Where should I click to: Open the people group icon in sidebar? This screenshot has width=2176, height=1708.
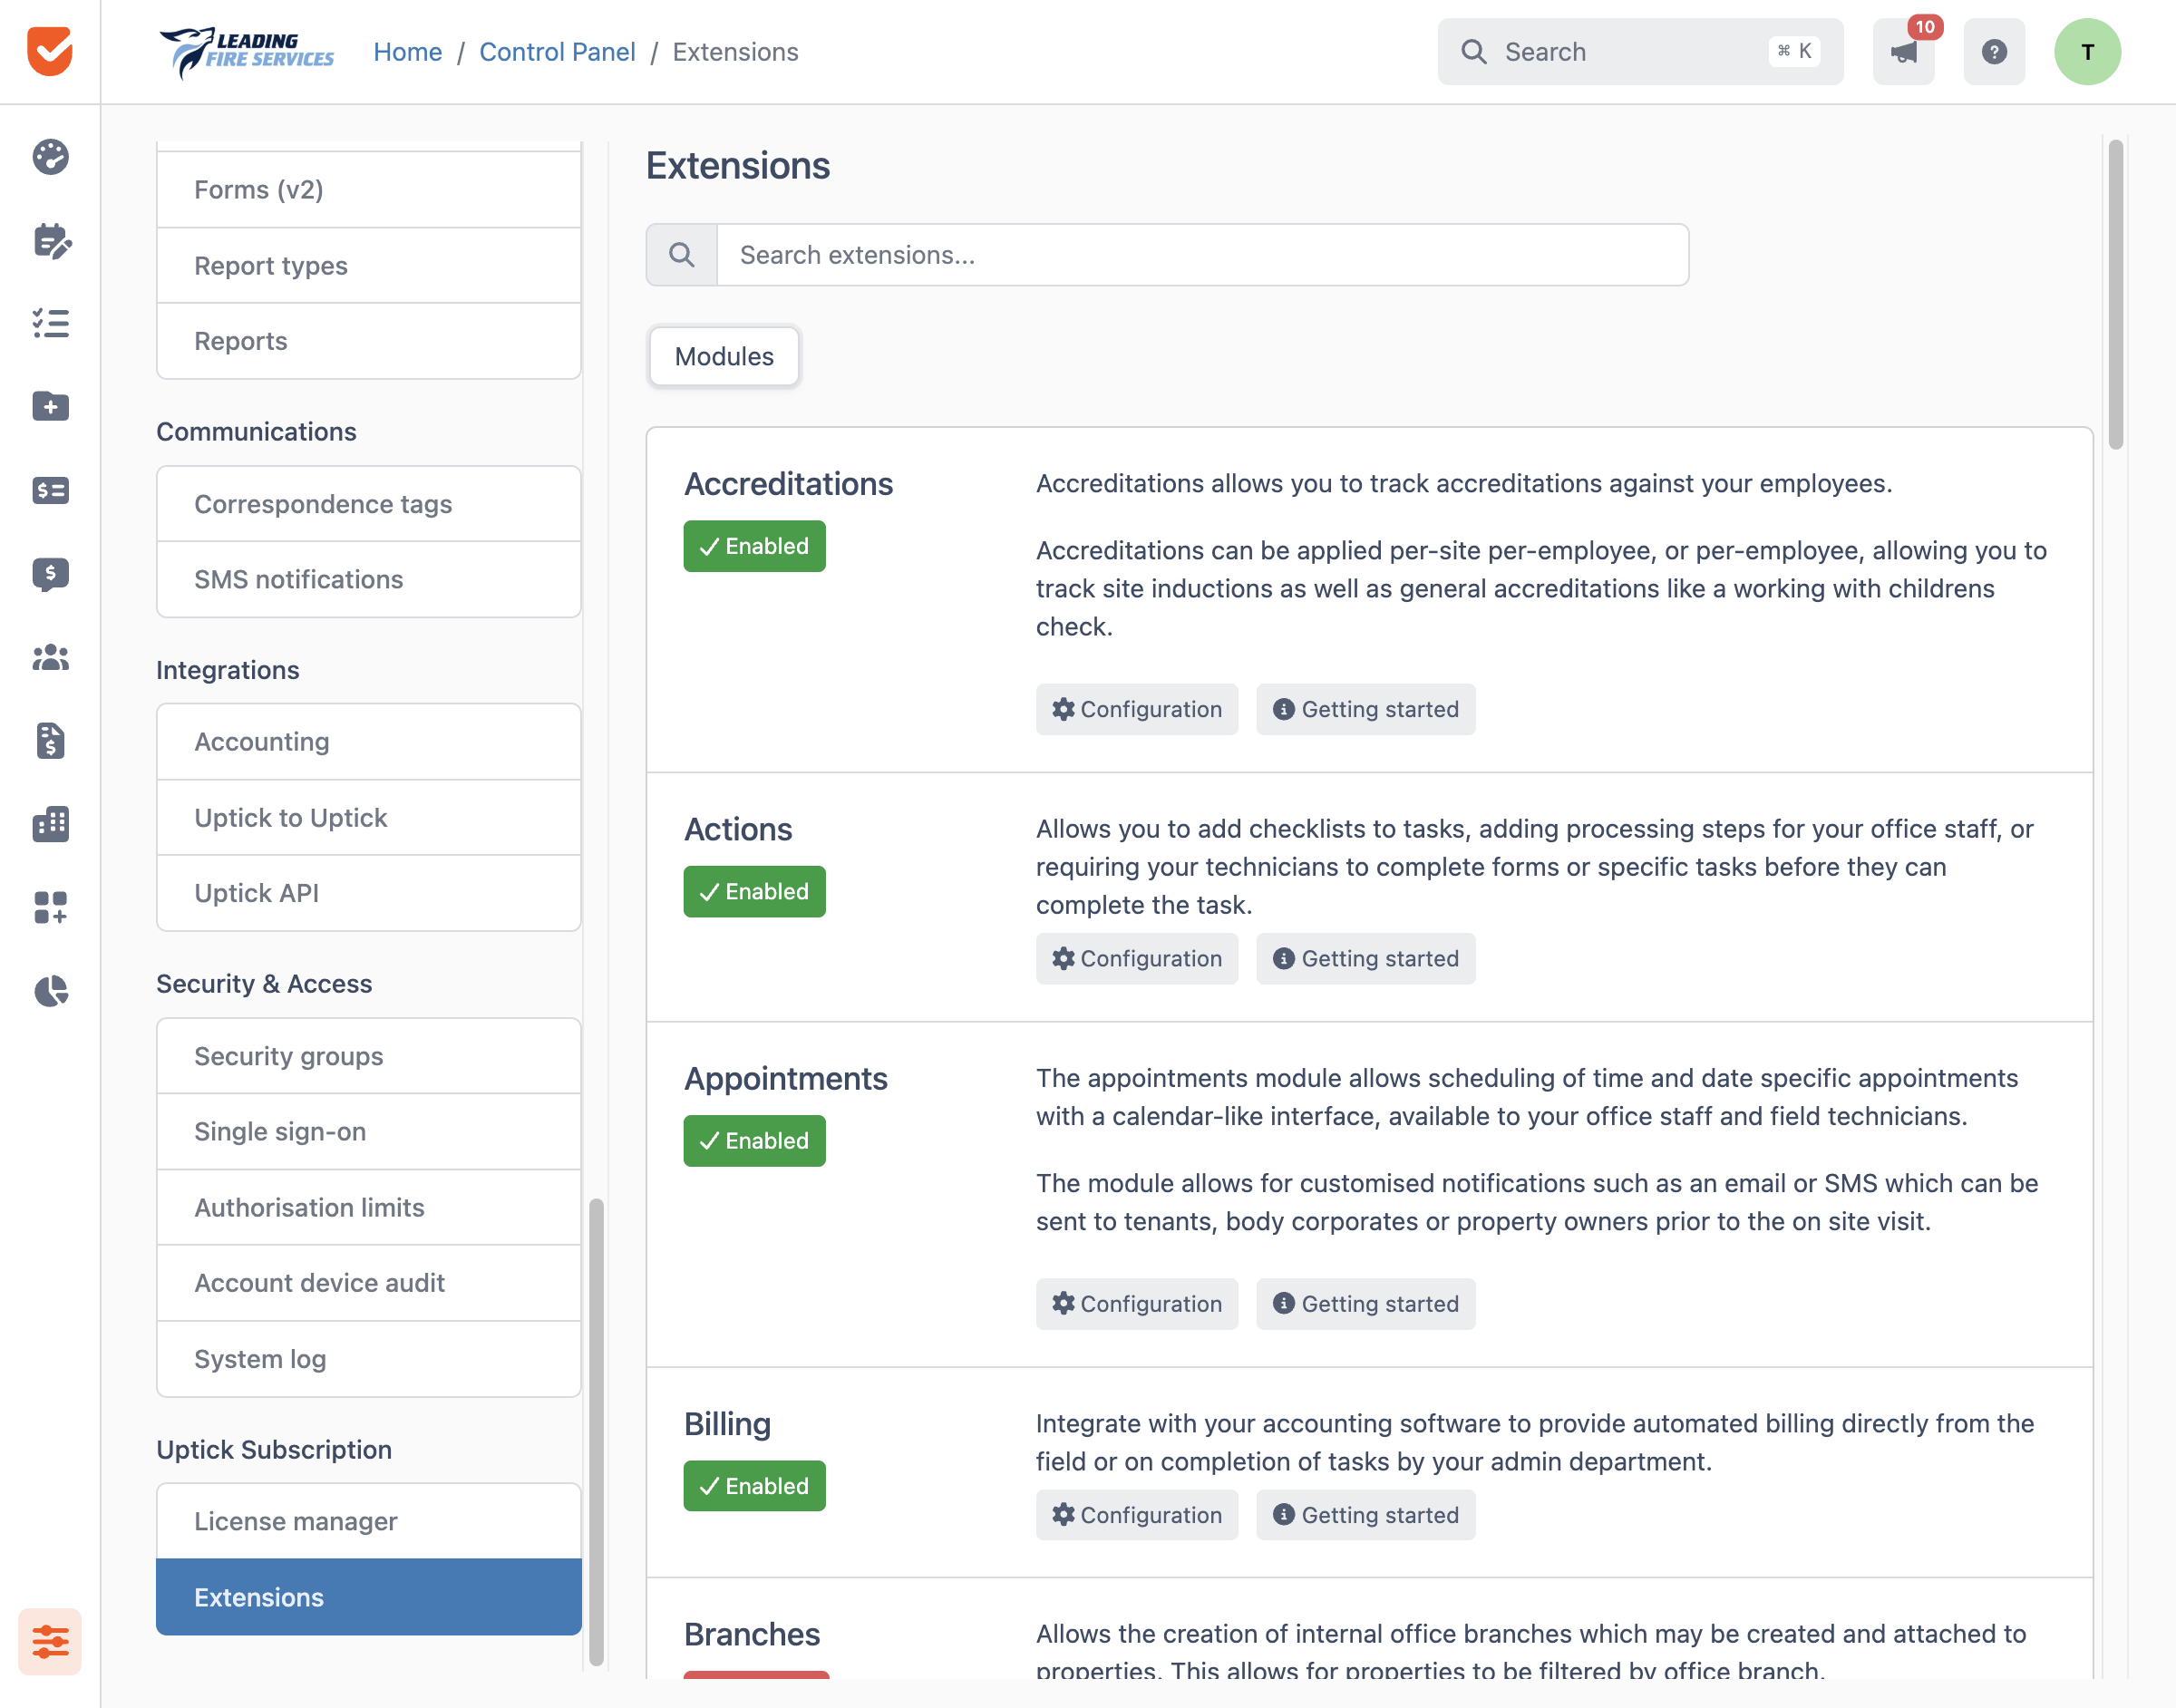(50, 657)
